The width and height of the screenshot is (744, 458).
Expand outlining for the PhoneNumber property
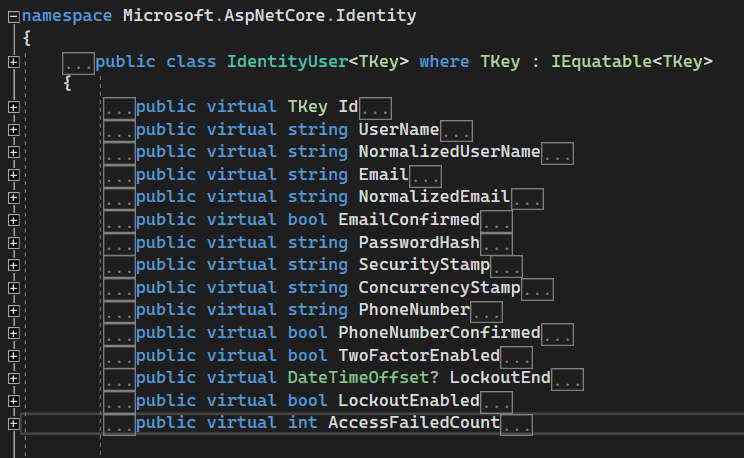(14, 311)
